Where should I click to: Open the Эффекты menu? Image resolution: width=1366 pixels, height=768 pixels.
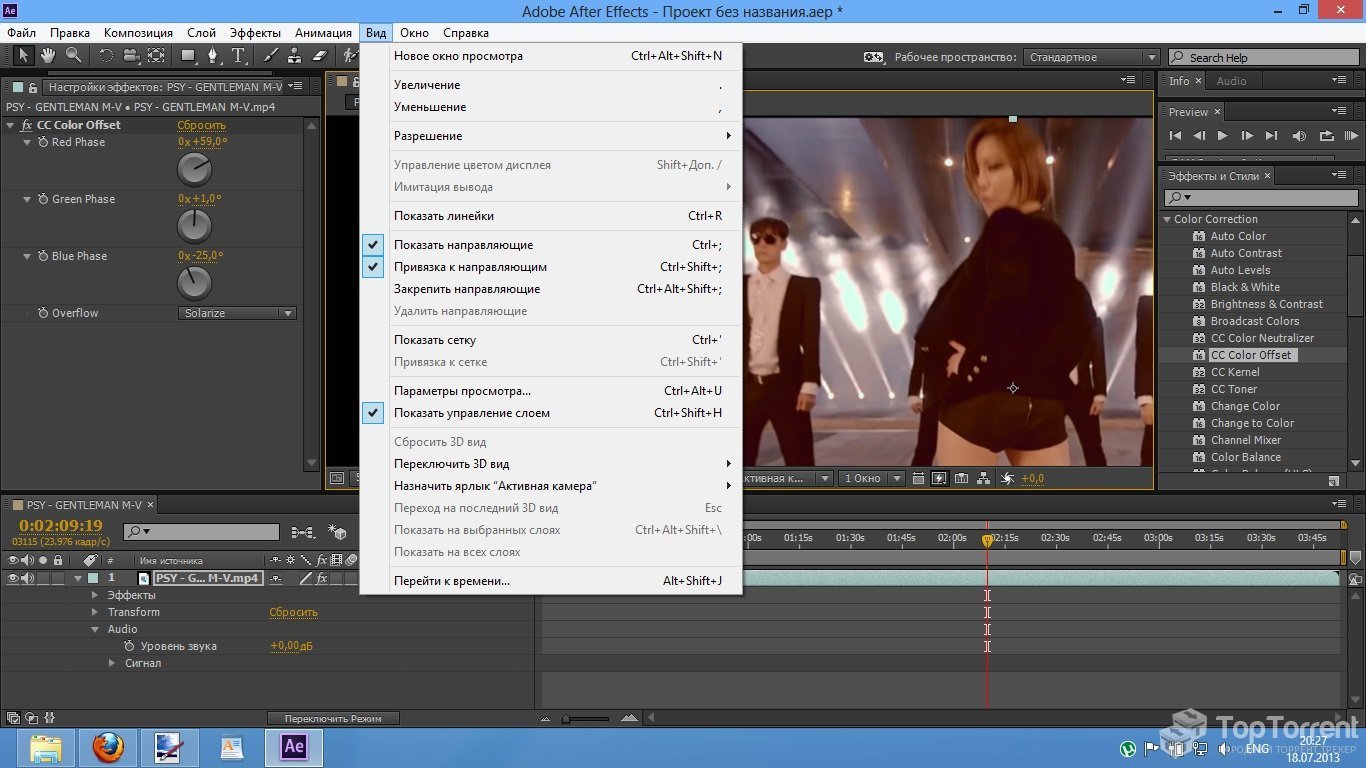point(255,33)
